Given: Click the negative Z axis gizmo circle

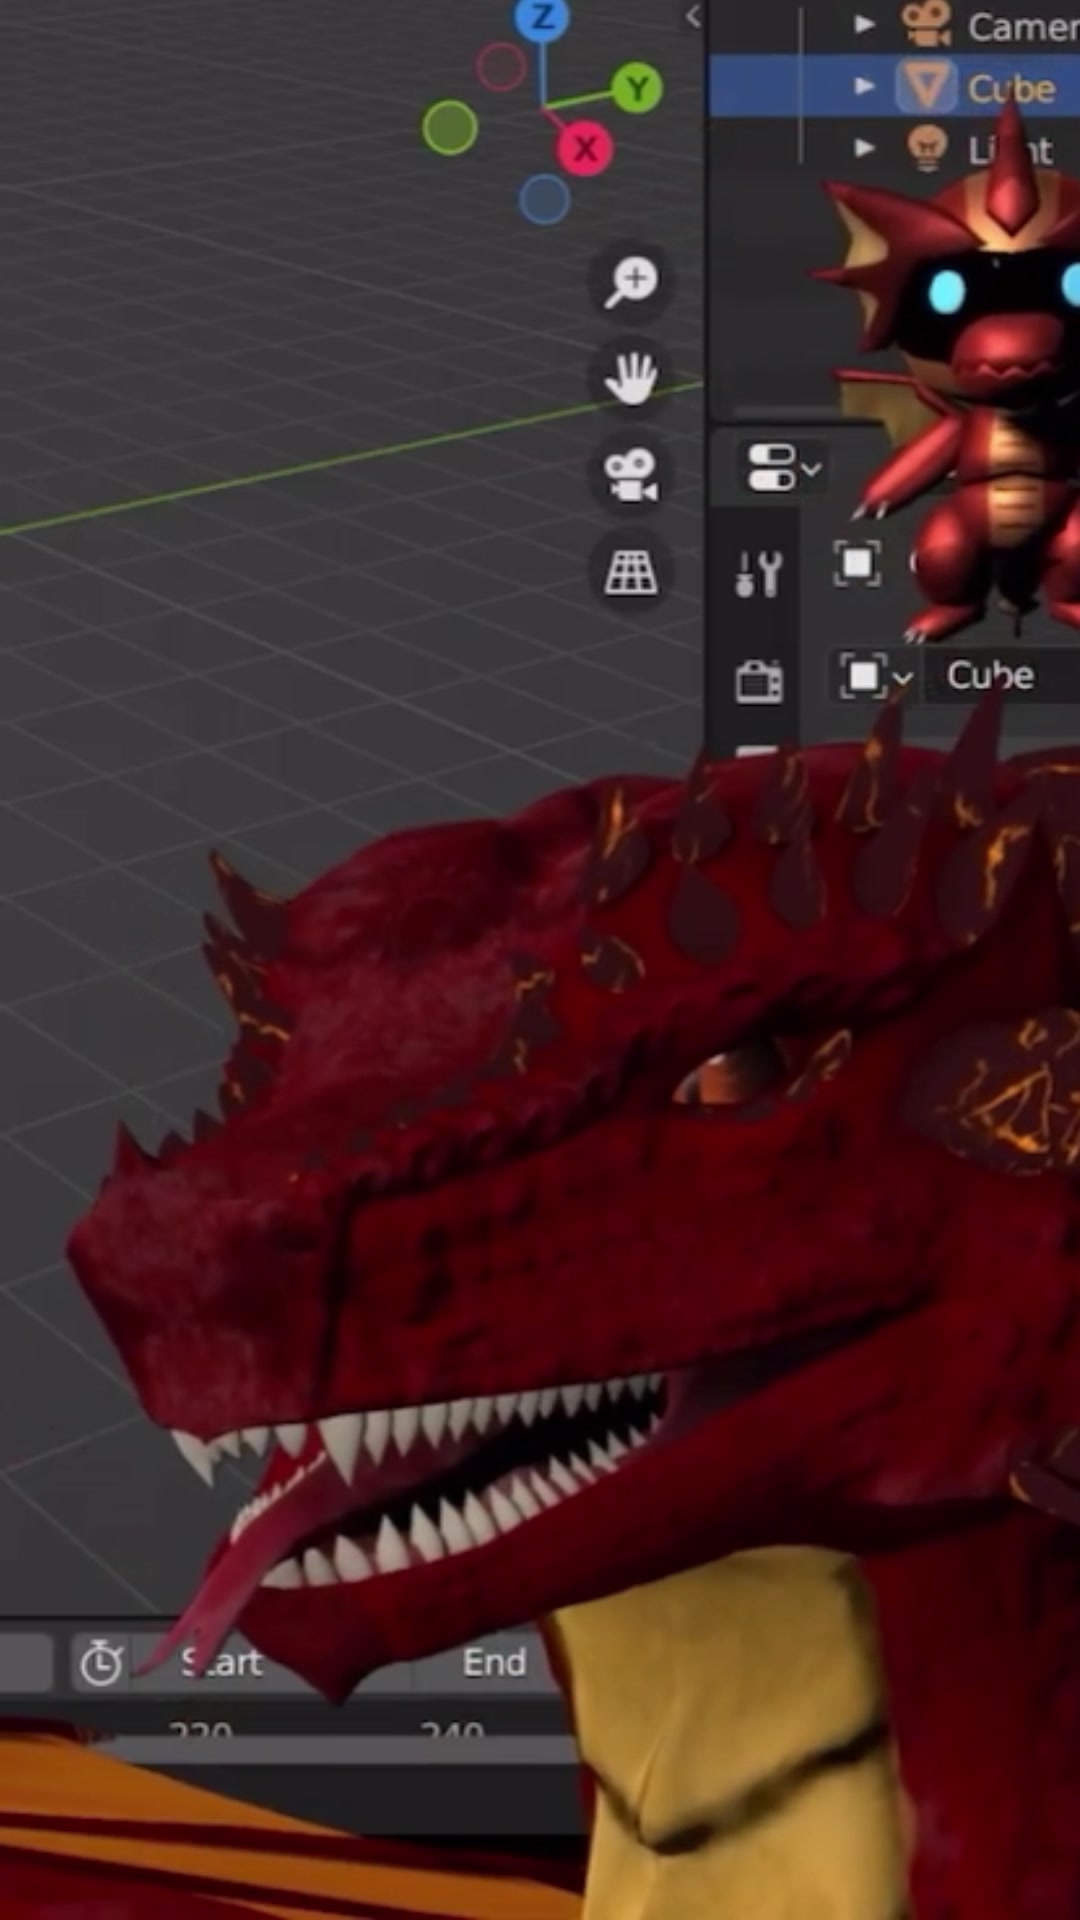Looking at the screenshot, I should (545, 200).
